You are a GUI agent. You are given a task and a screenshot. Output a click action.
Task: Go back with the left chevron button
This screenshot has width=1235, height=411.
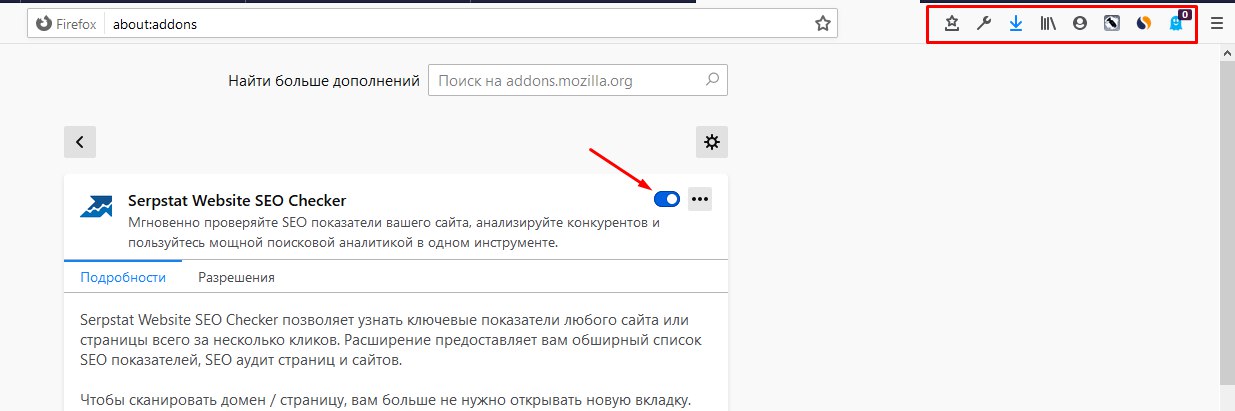coord(79,142)
